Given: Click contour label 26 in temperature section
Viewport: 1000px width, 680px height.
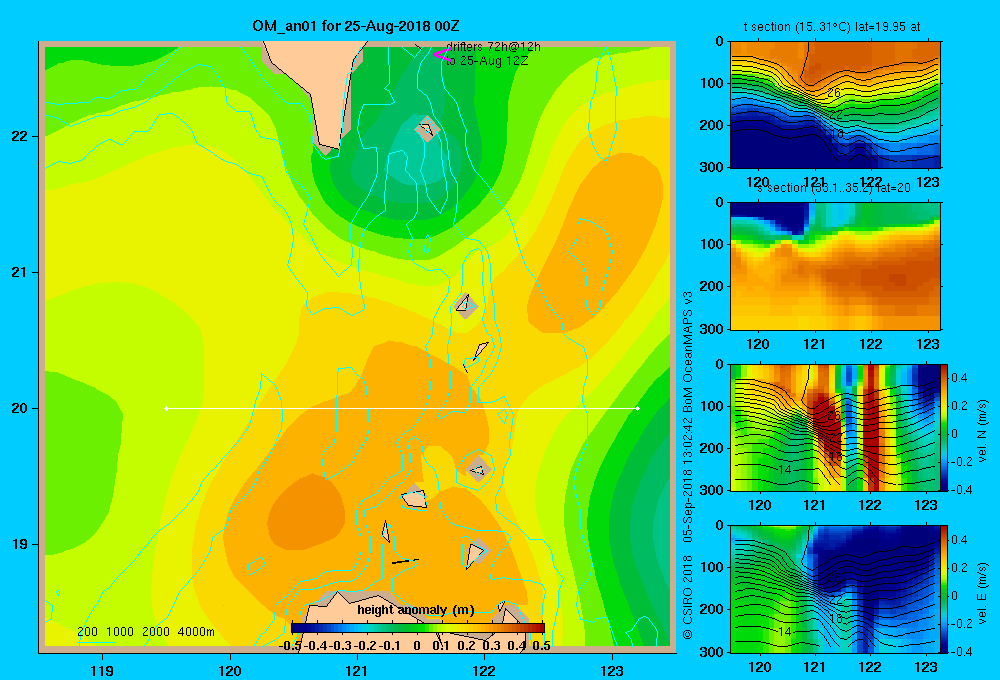Looking at the screenshot, I should coord(834,93).
